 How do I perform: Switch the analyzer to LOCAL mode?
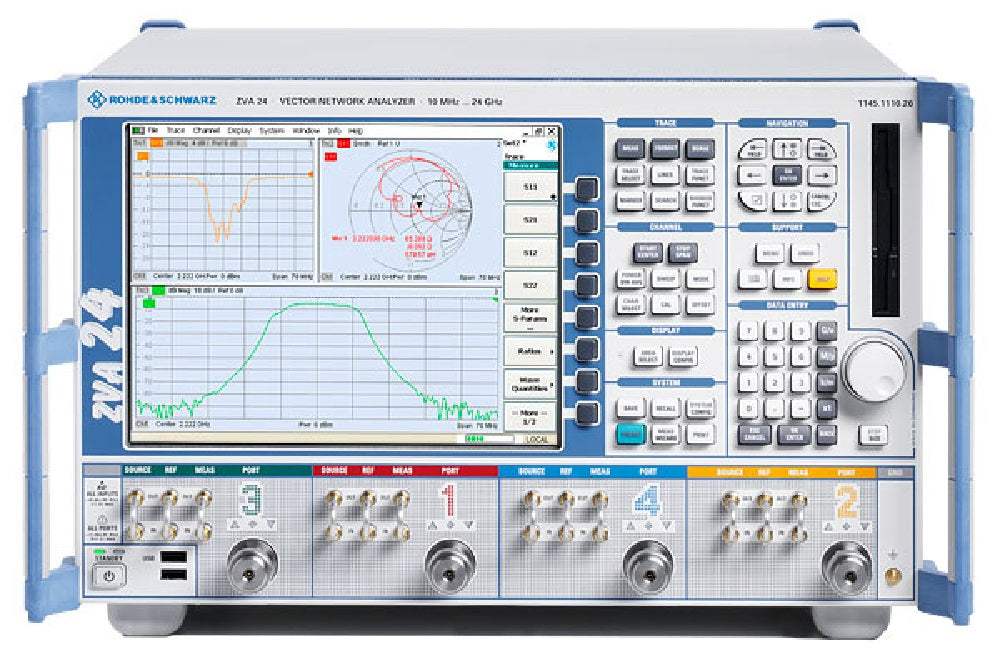pyautogui.click(x=537, y=439)
